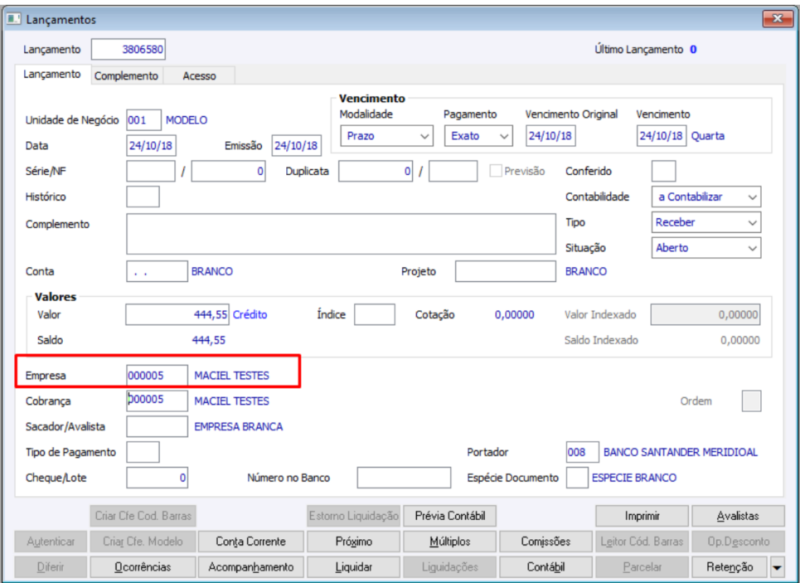The image size is (800, 583).
Task: Click the Espécie Documento field
Action: tap(577, 478)
